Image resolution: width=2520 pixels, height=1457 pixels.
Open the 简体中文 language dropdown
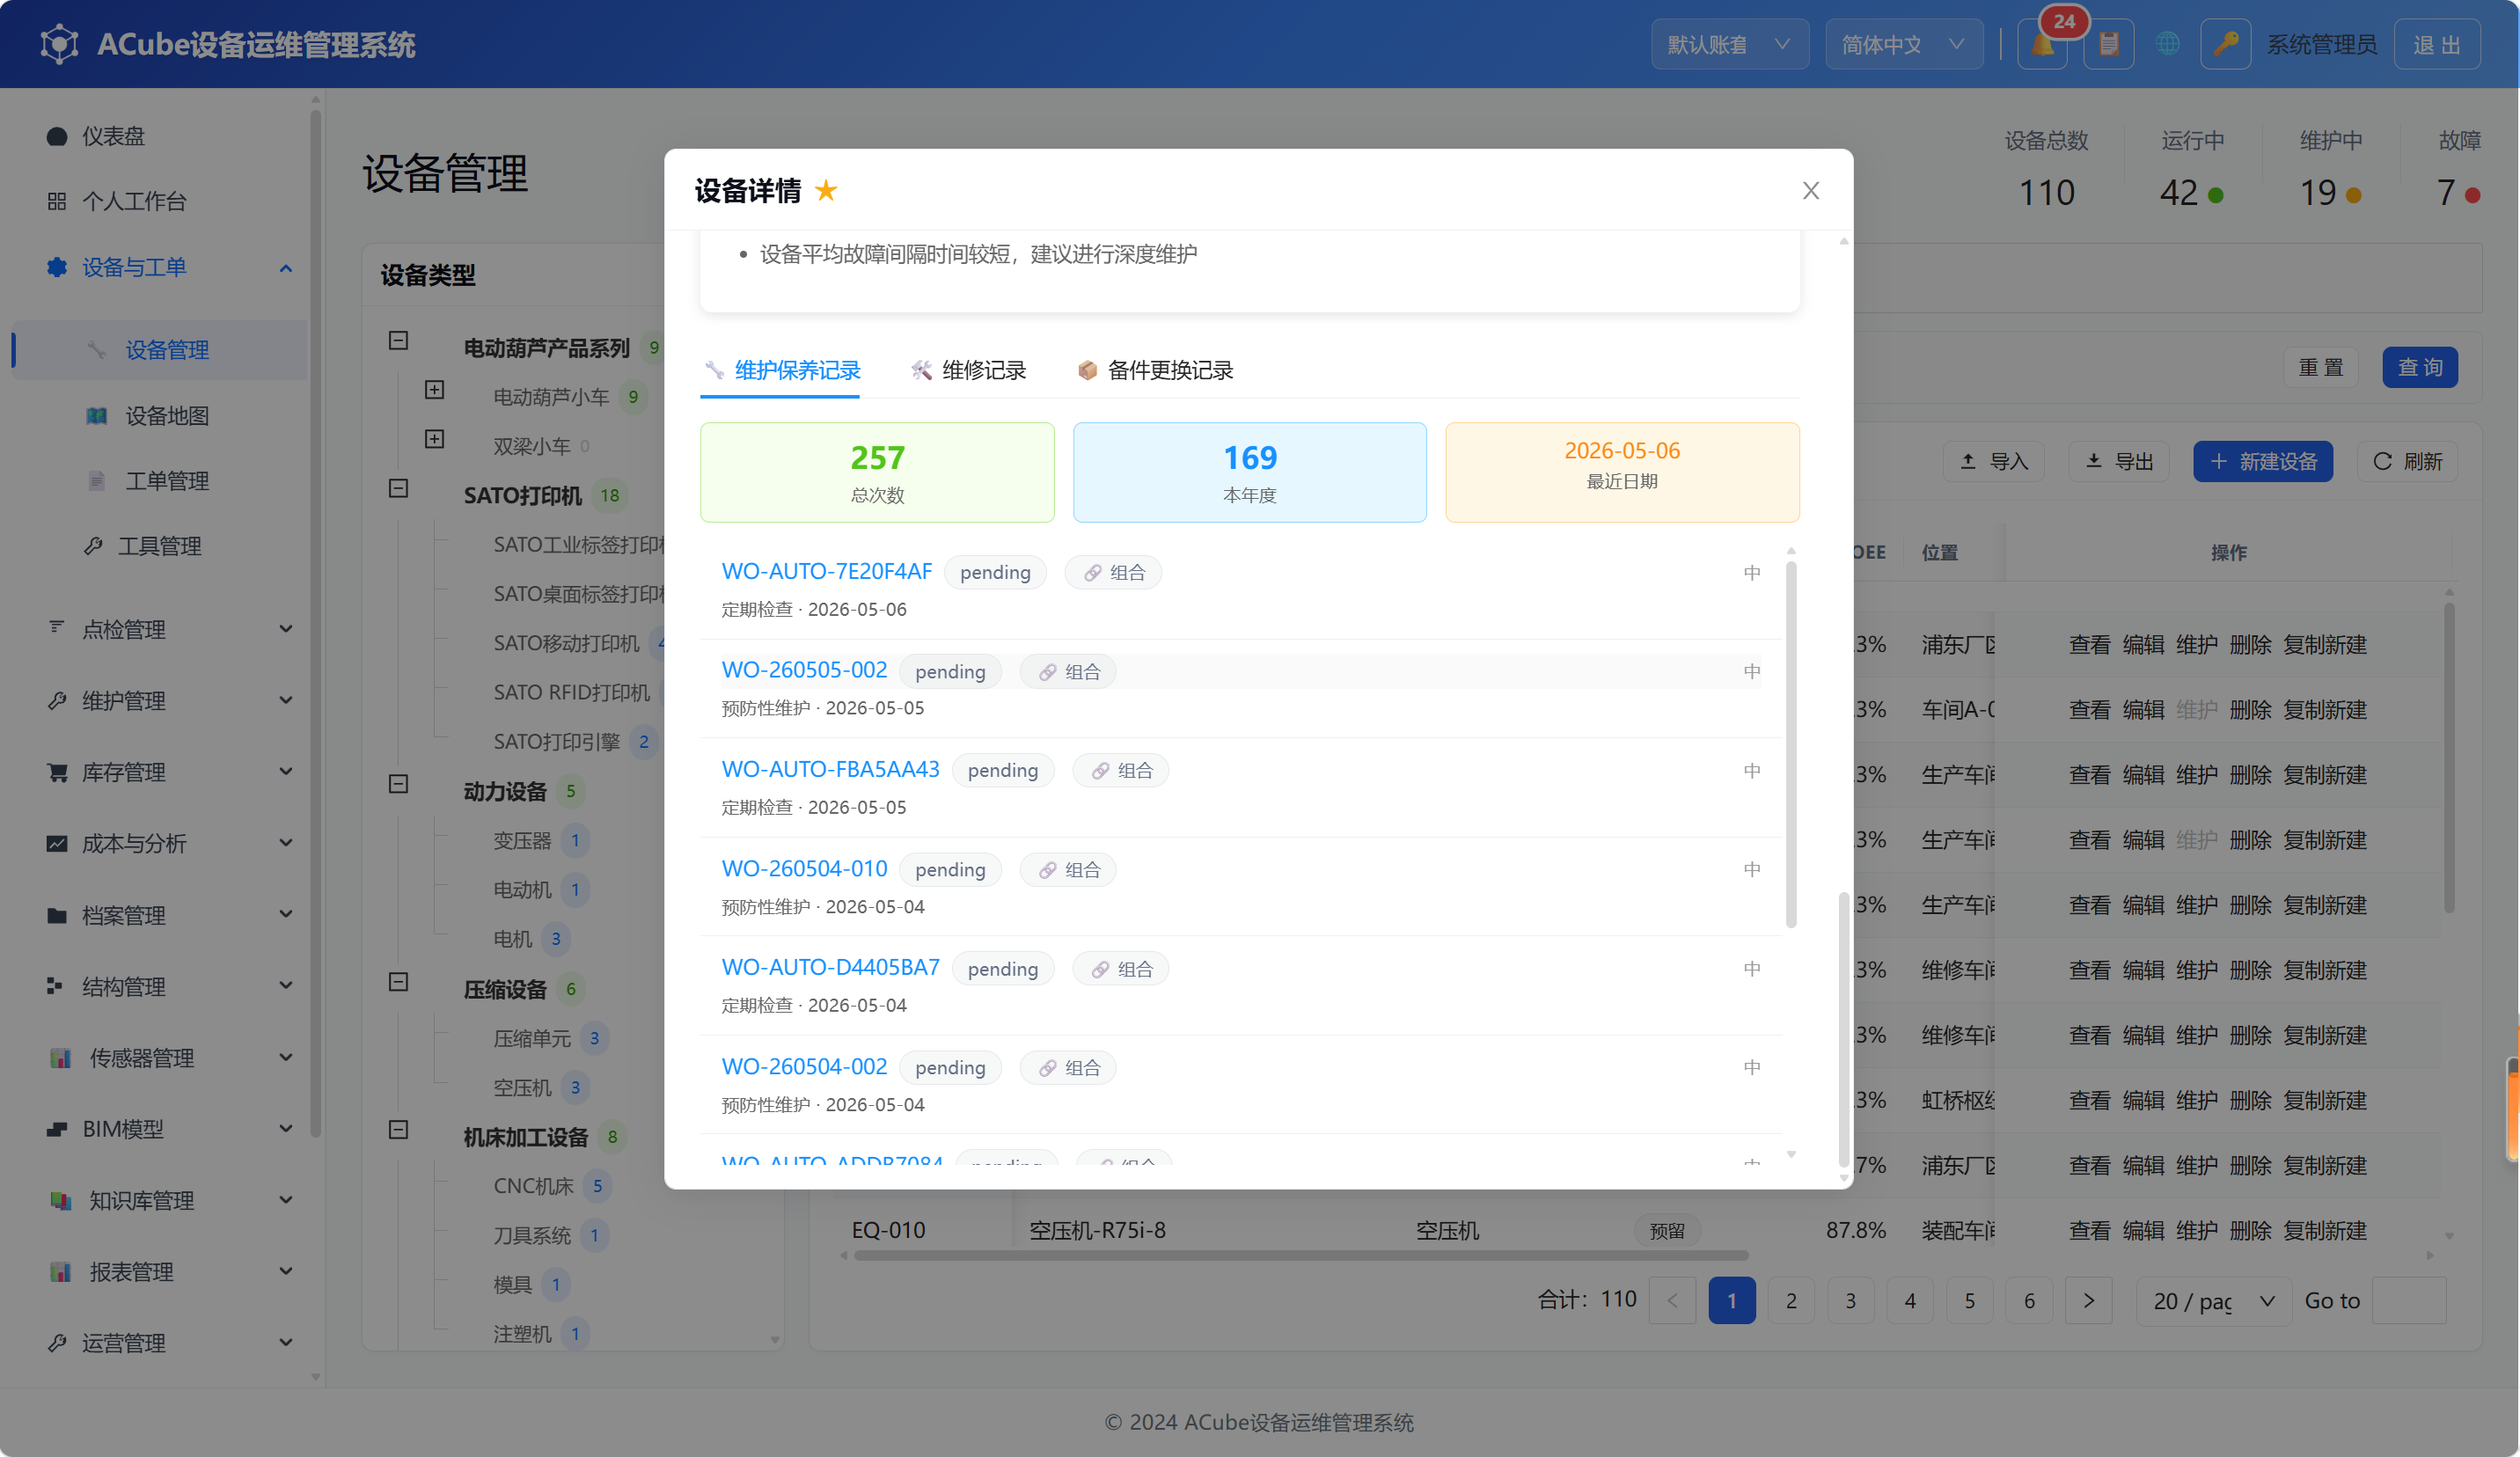[x=1903, y=45]
